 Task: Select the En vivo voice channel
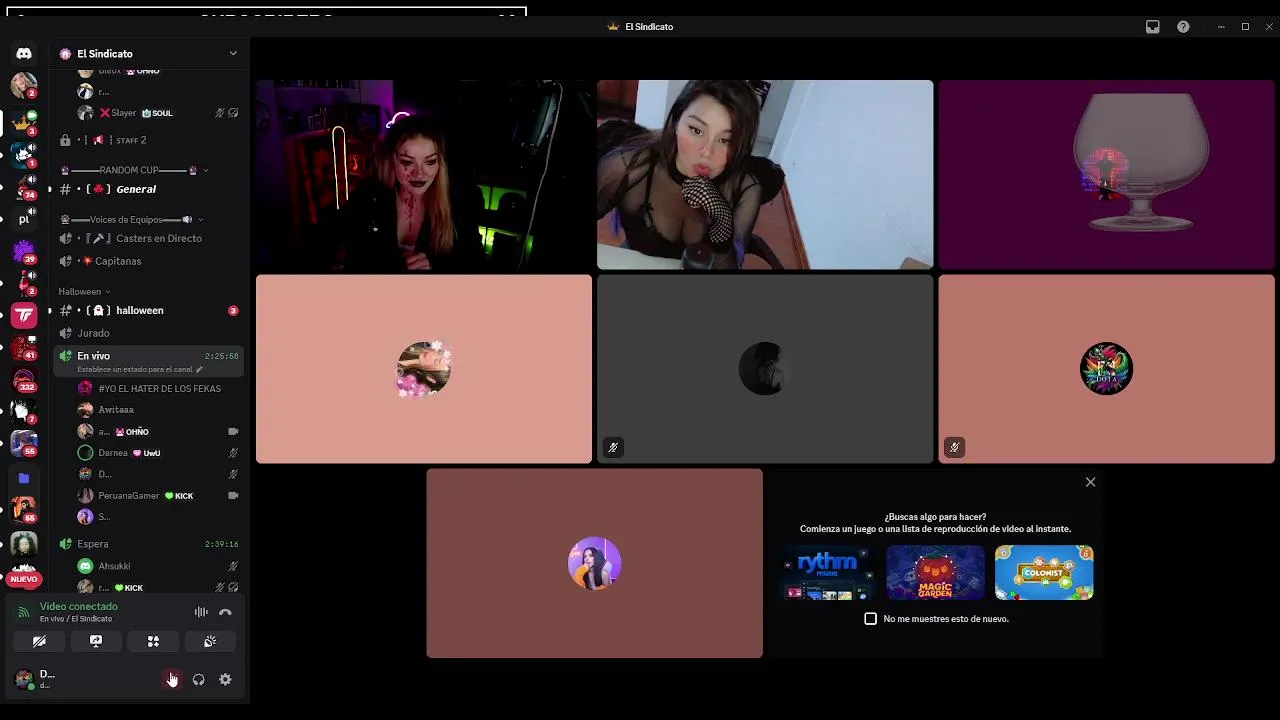point(150,360)
